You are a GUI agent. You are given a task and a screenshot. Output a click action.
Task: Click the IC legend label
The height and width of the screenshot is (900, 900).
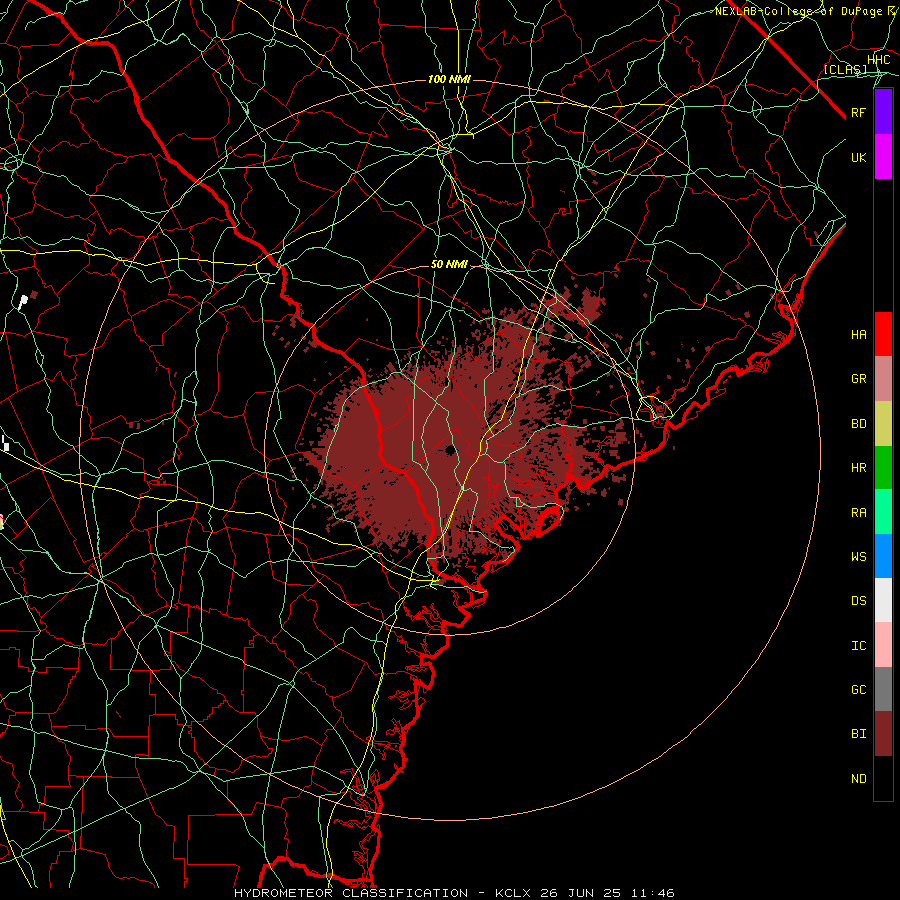pos(858,646)
